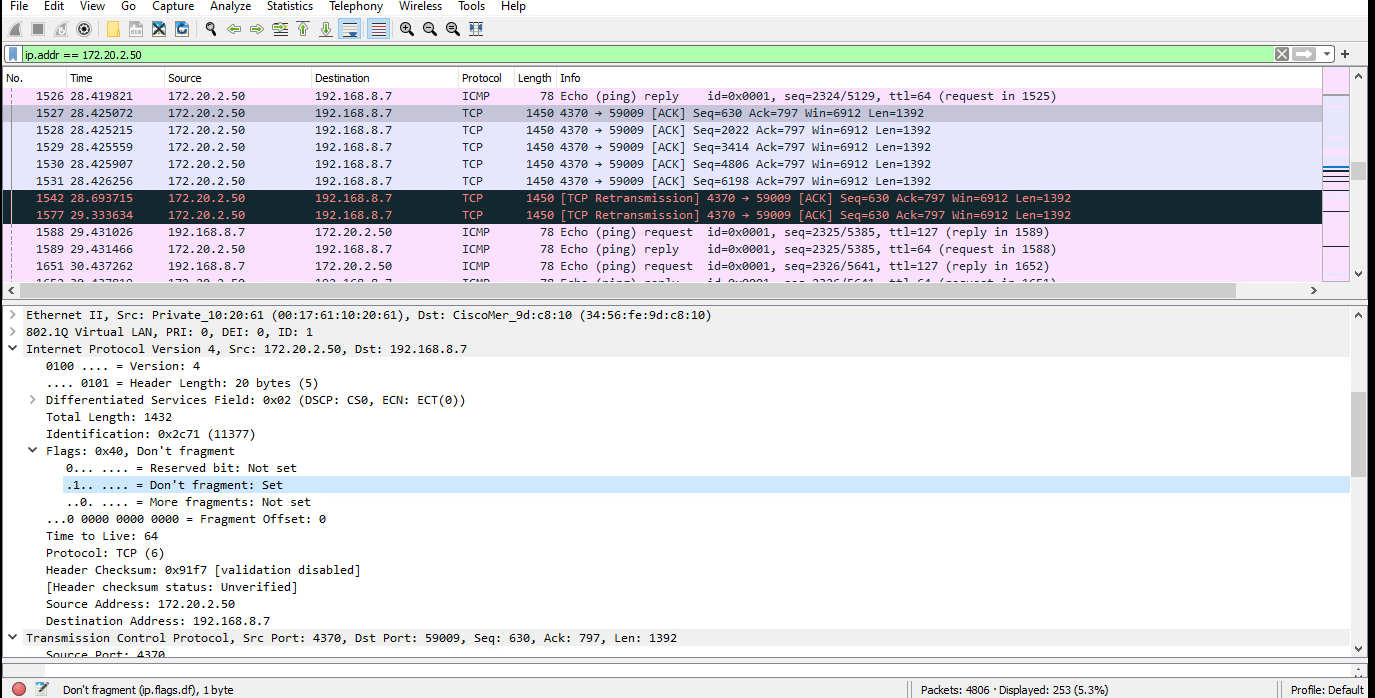Viewport: 1375px width, 698px height.
Task: Add a new filter button with plus sign
Action: point(1345,54)
